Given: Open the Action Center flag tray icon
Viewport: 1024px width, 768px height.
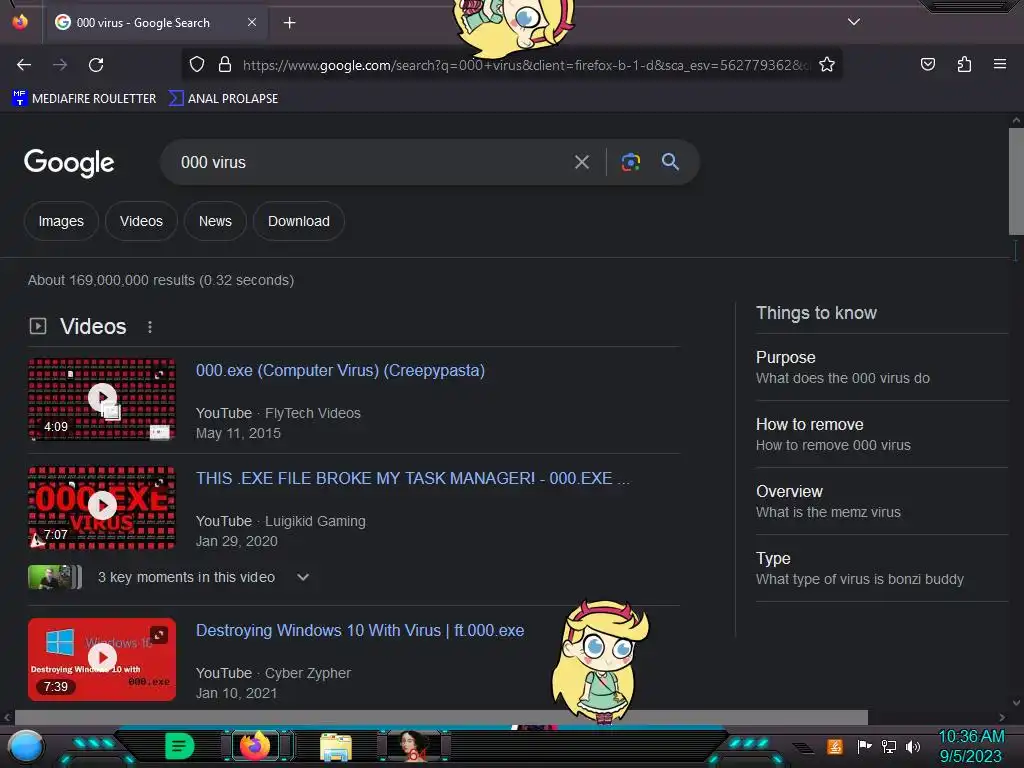Looking at the screenshot, I should pyautogui.click(x=864, y=746).
